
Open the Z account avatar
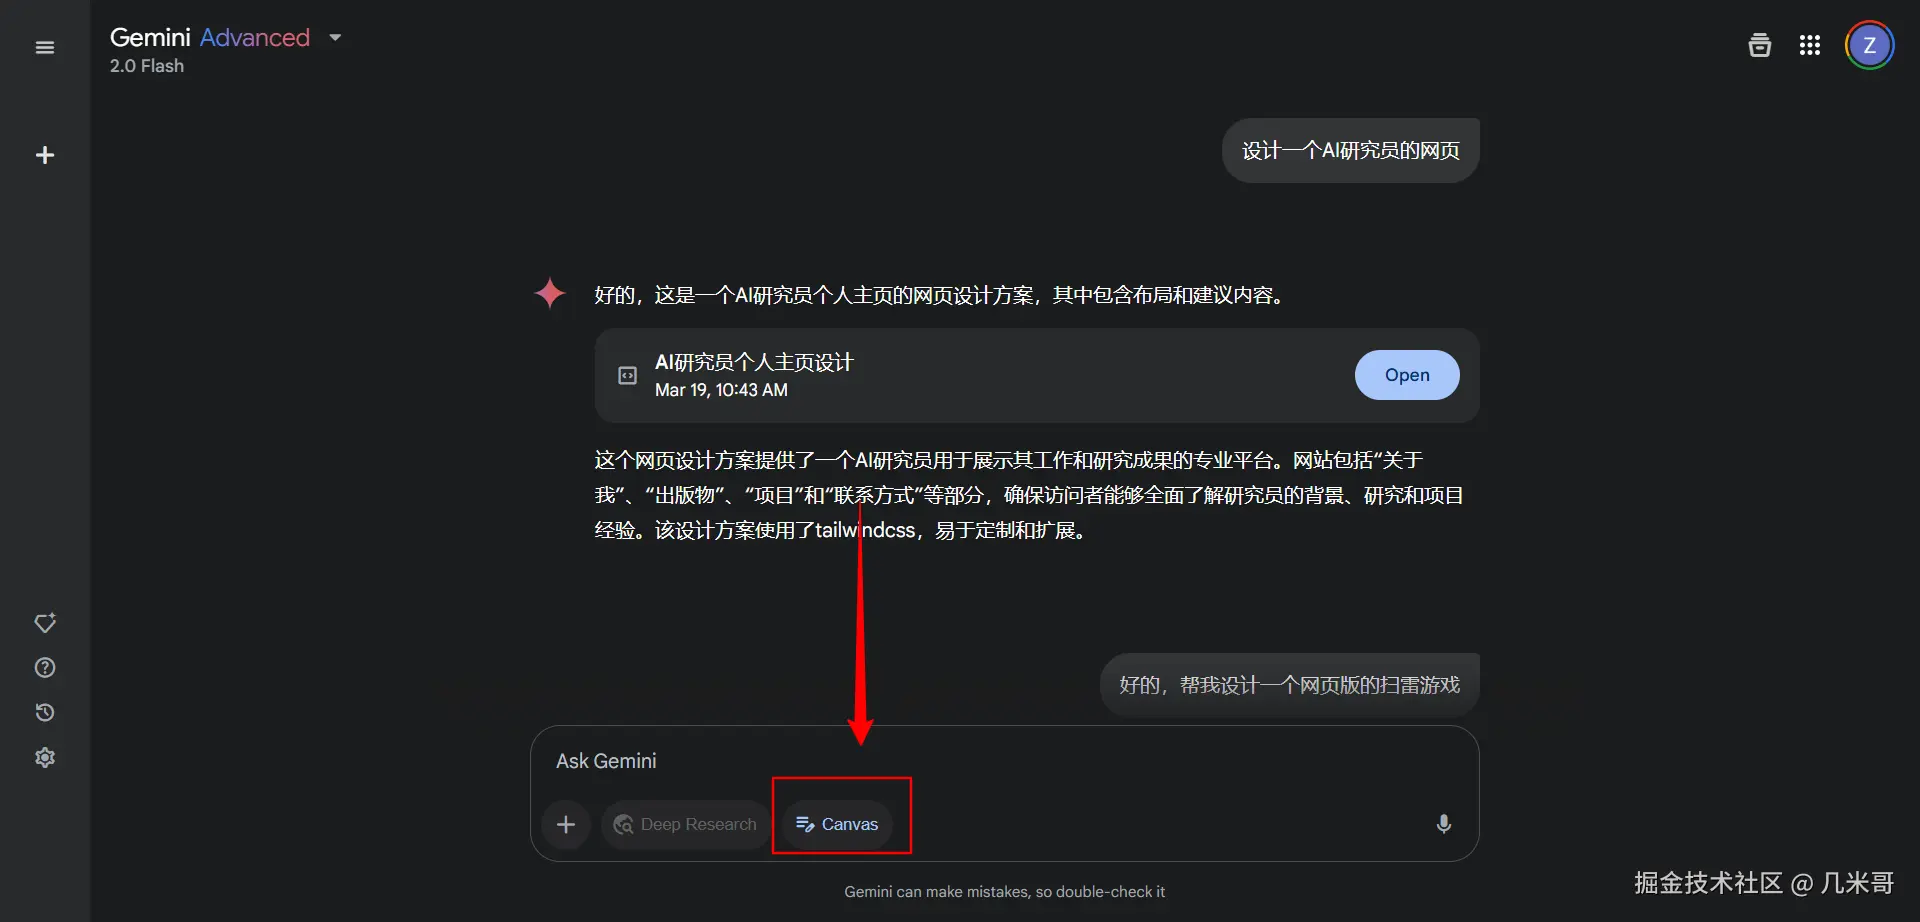[1869, 45]
